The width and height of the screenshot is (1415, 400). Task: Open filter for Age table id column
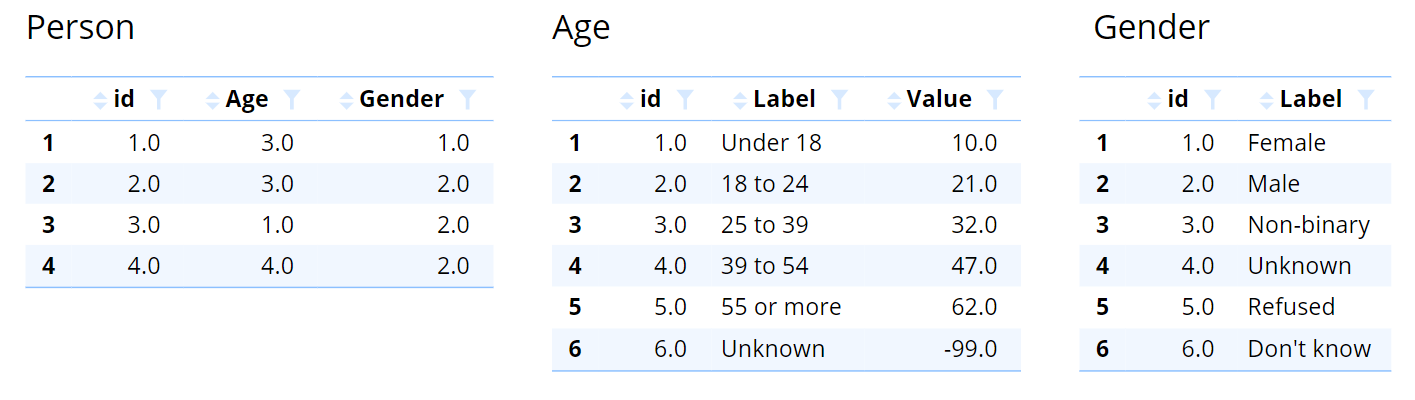click(685, 99)
